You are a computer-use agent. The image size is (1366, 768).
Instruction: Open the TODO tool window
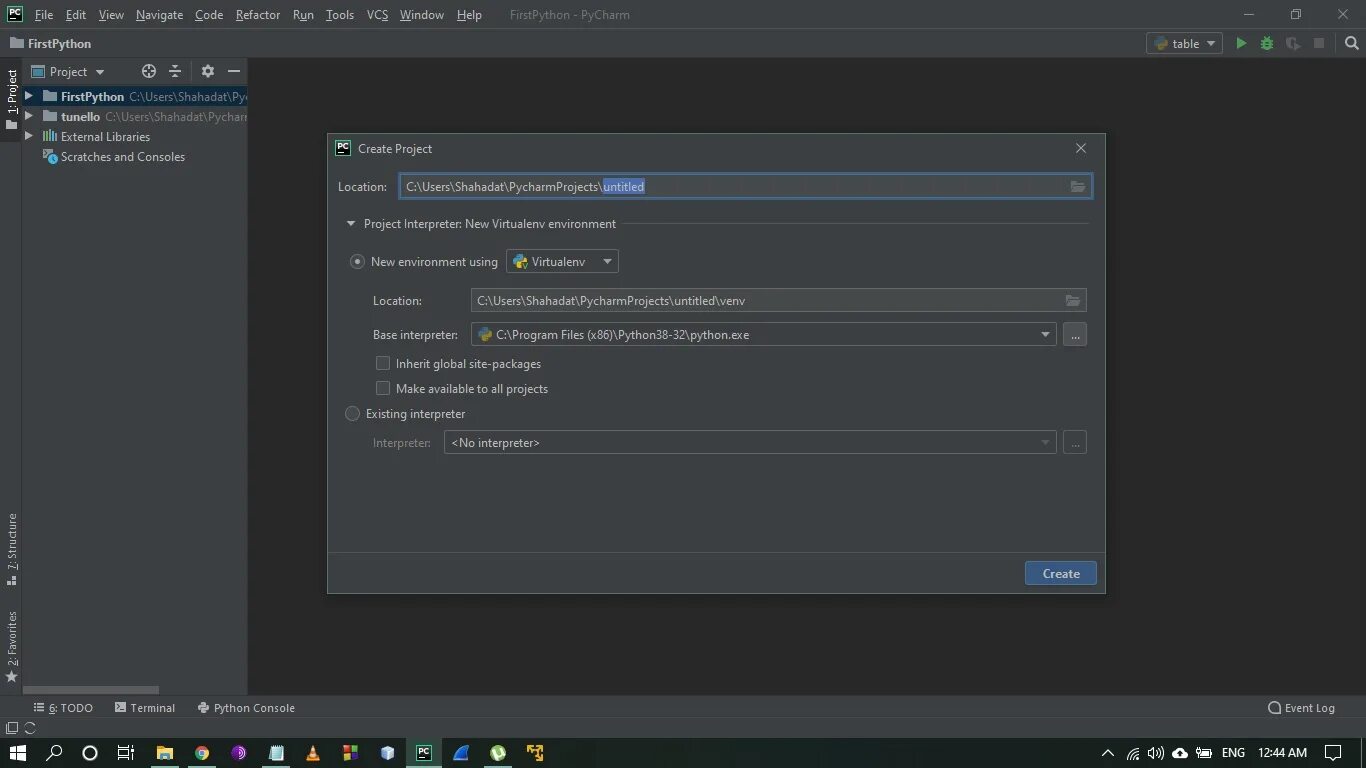click(63, 708)
